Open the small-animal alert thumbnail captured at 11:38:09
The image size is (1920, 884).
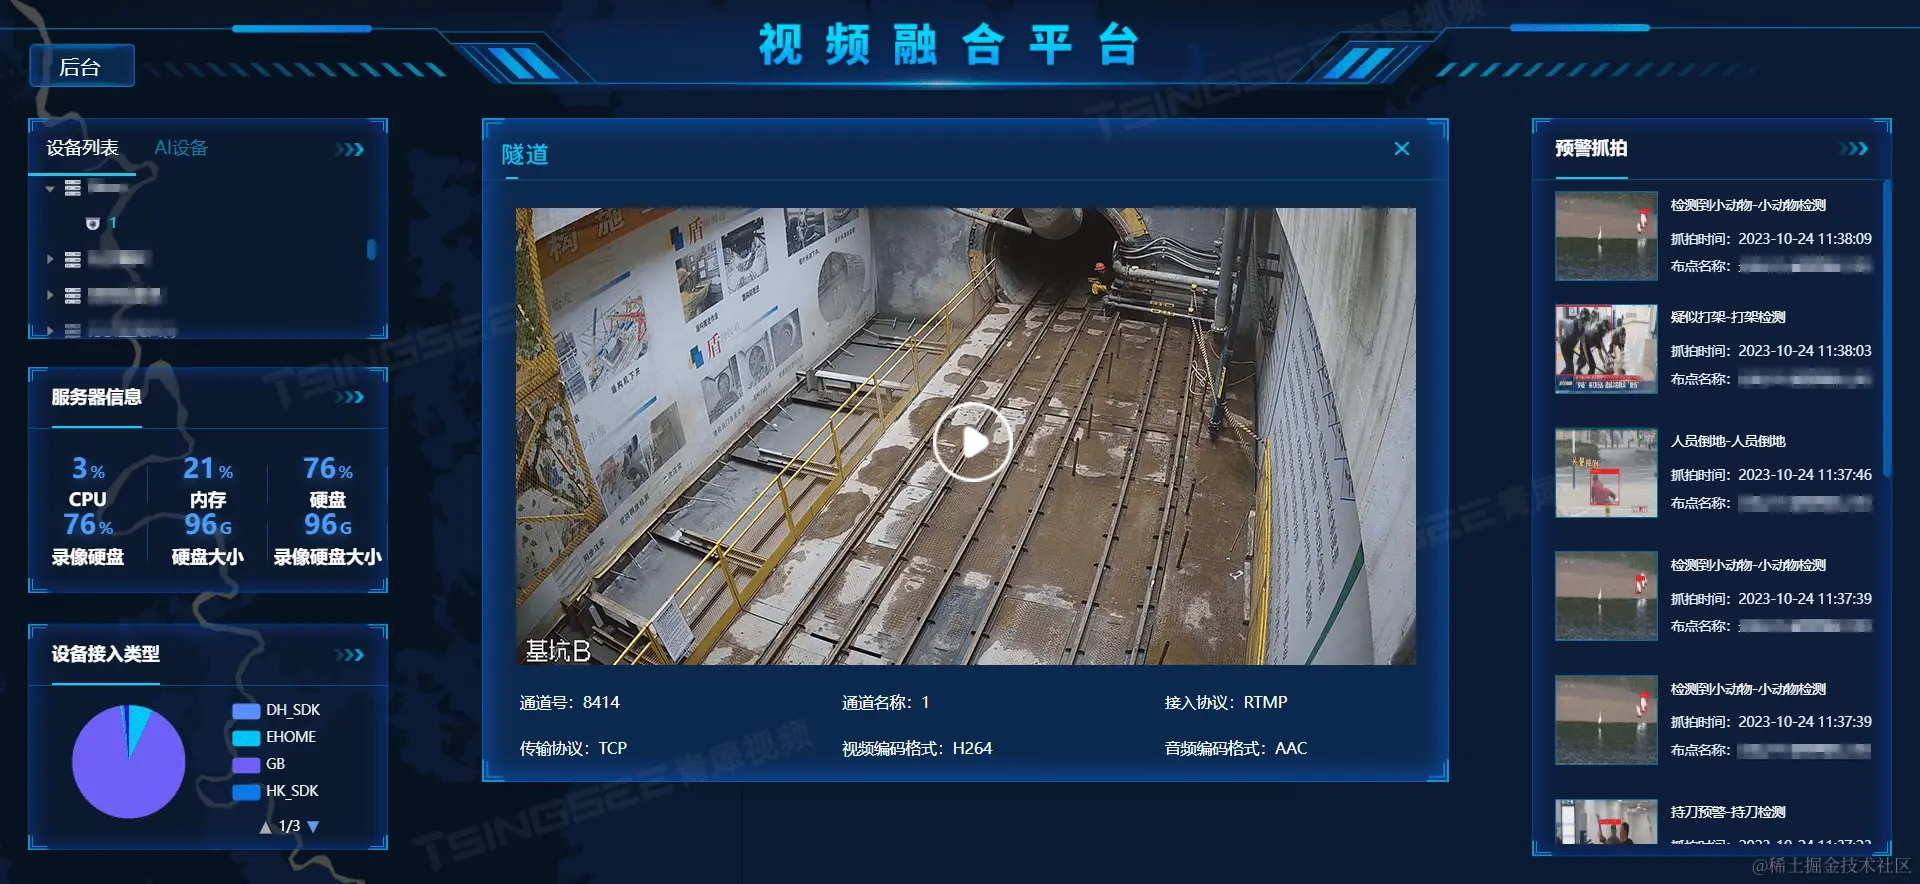coord(1606,236)
